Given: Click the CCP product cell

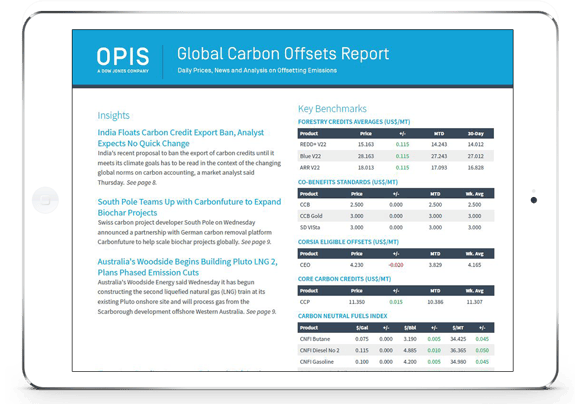Looking at the screenshot, I should point(305,302).
